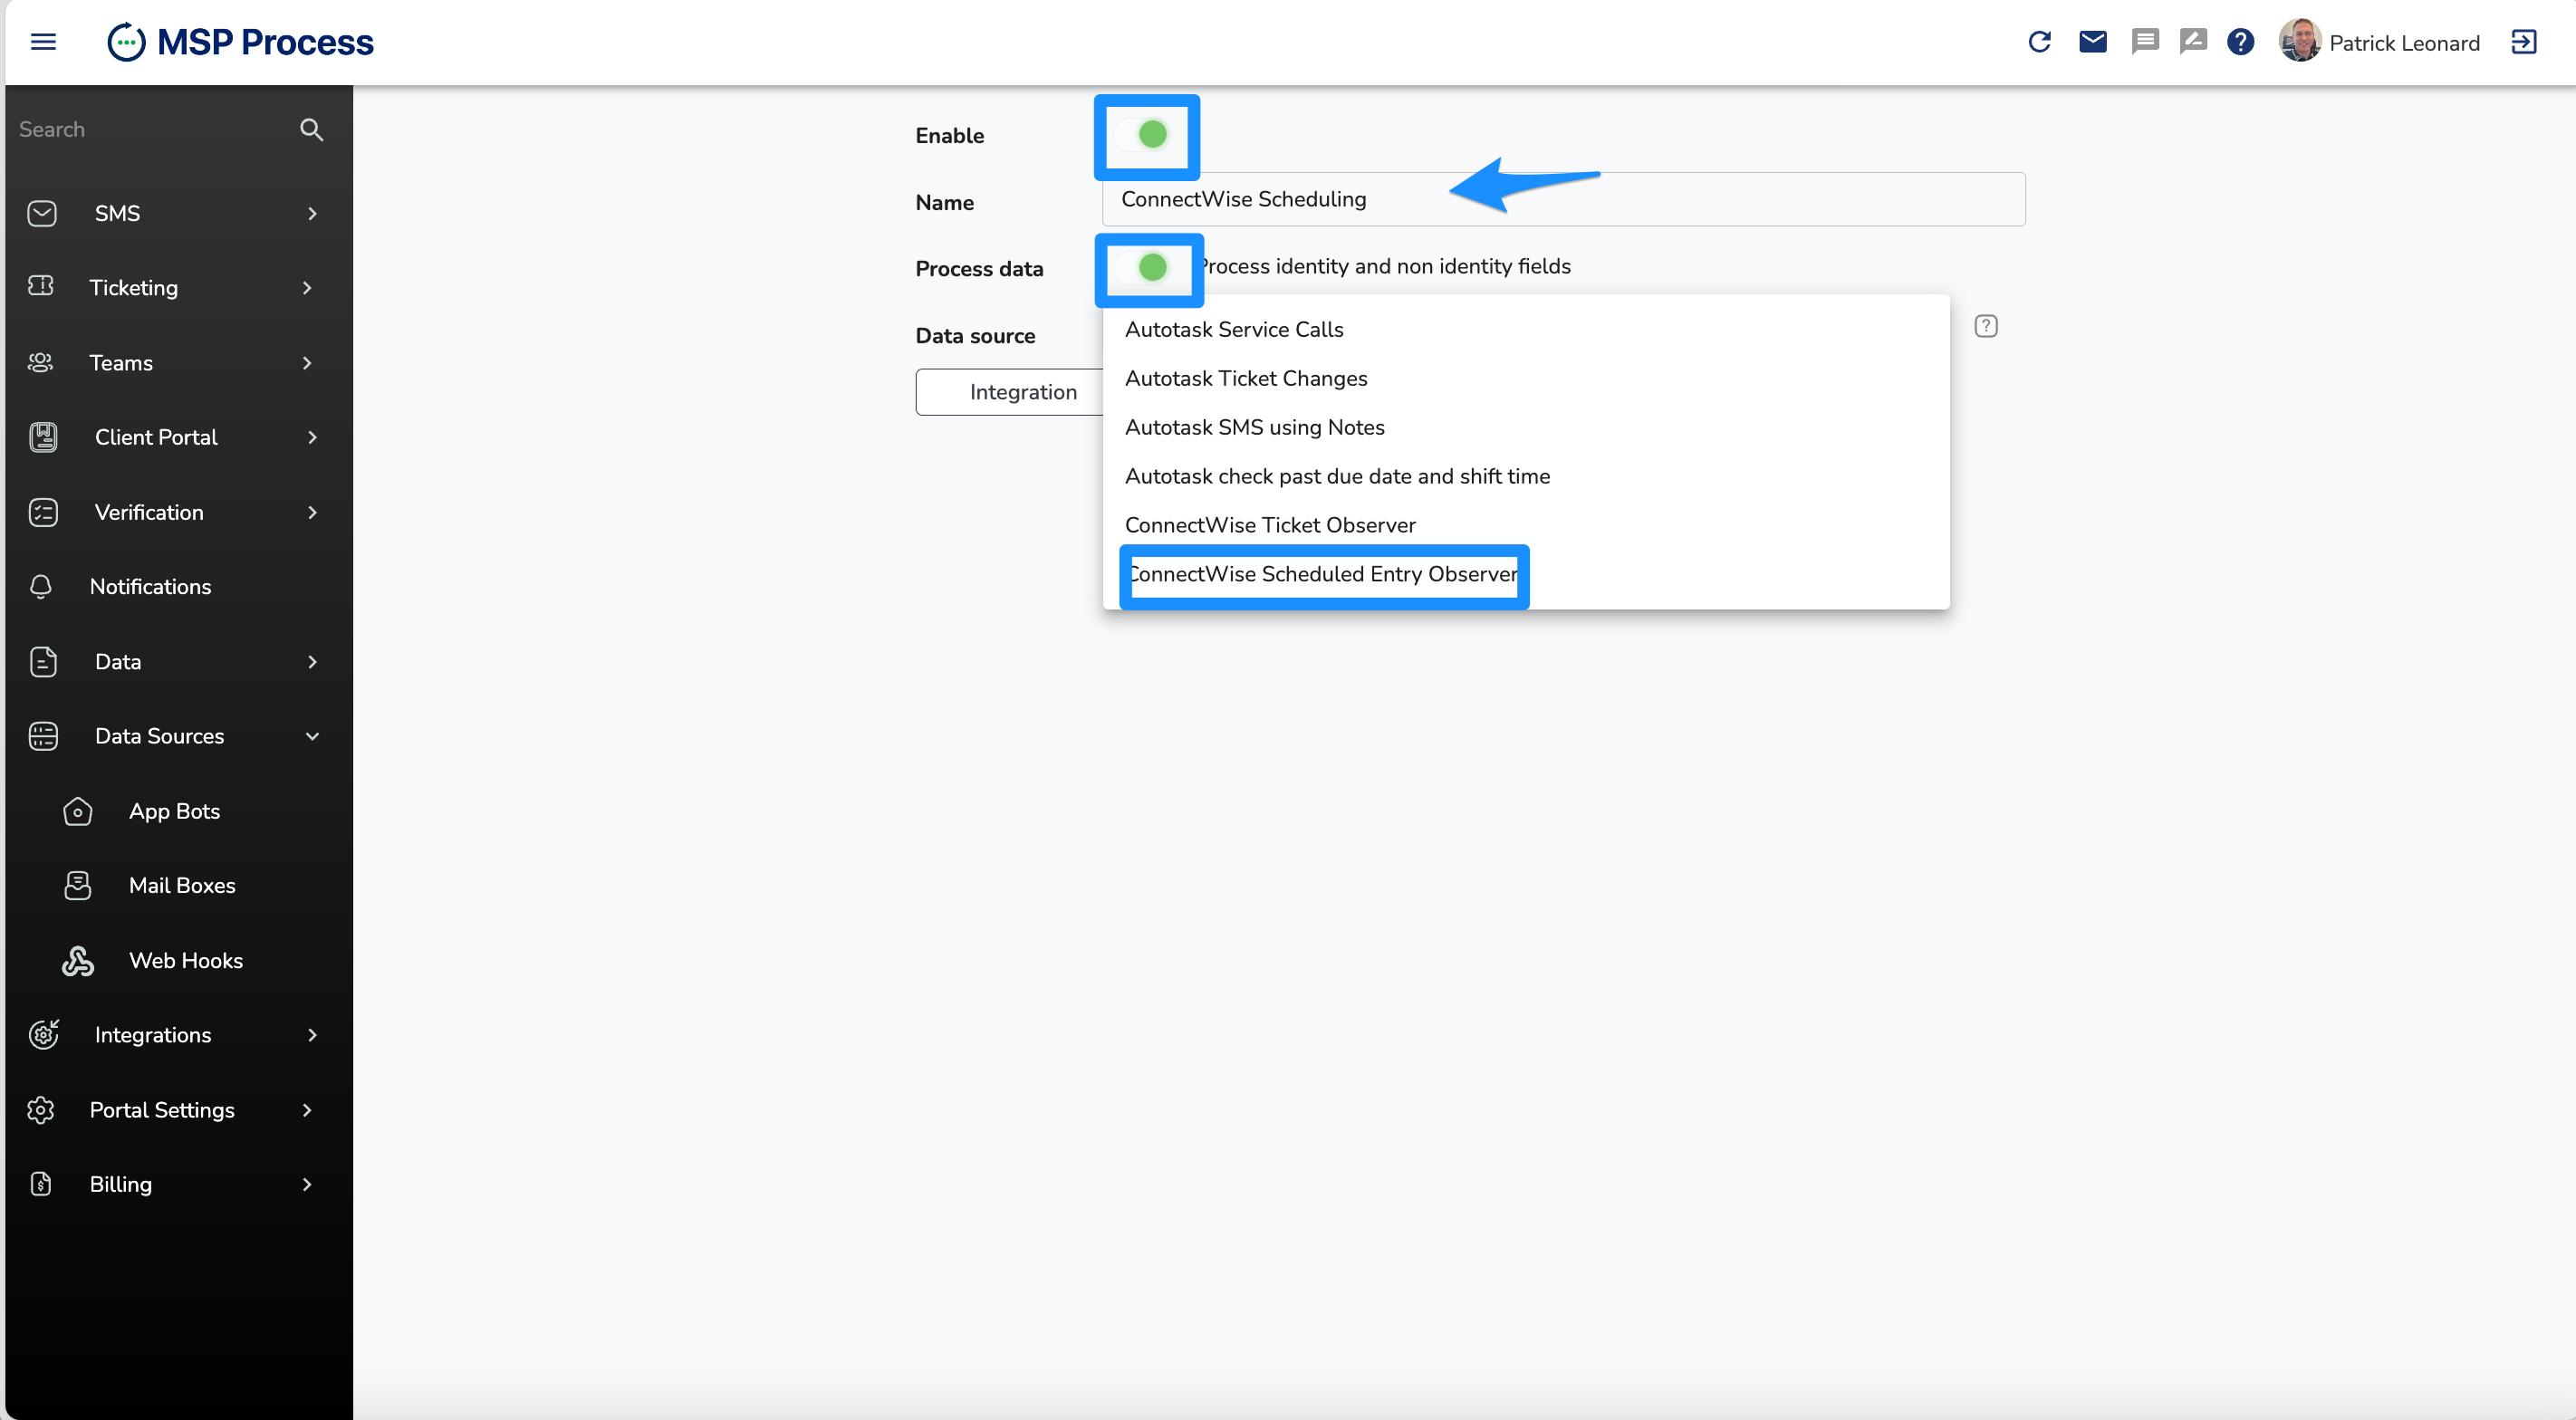
Task: Click the Ticketing ticket icon
Action: (41, 286)
